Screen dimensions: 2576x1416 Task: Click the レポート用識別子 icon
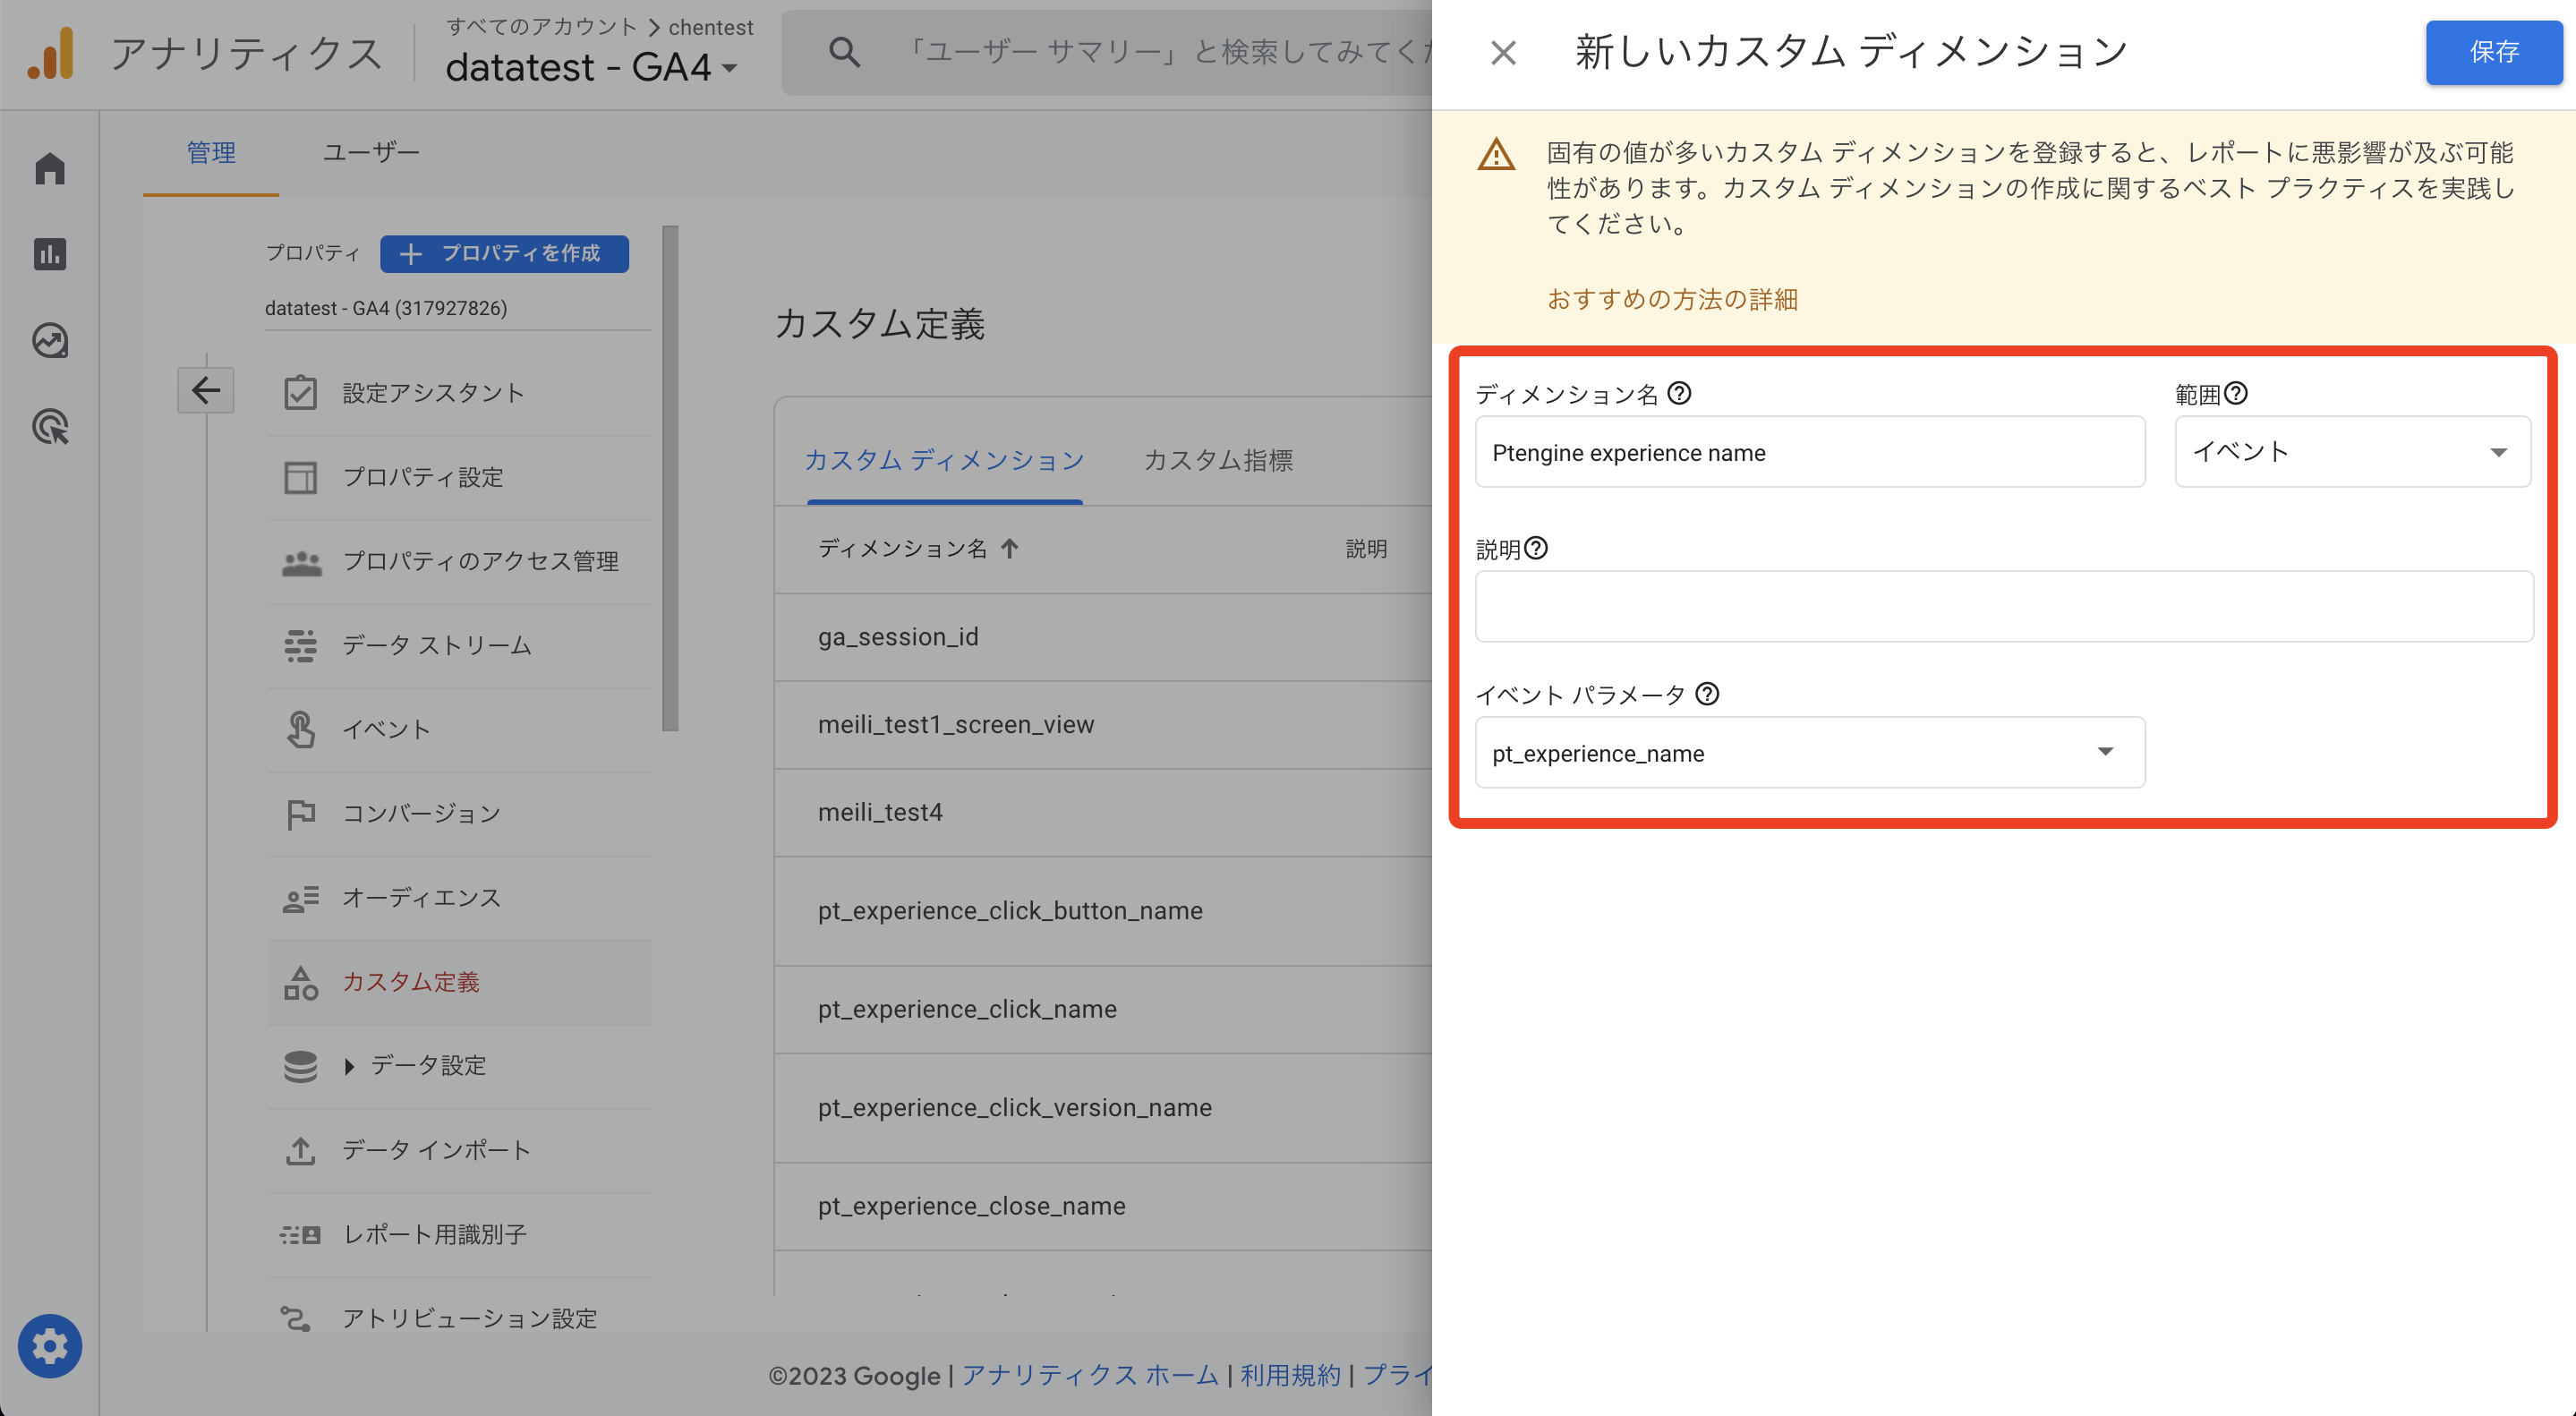click(300, 1234)
